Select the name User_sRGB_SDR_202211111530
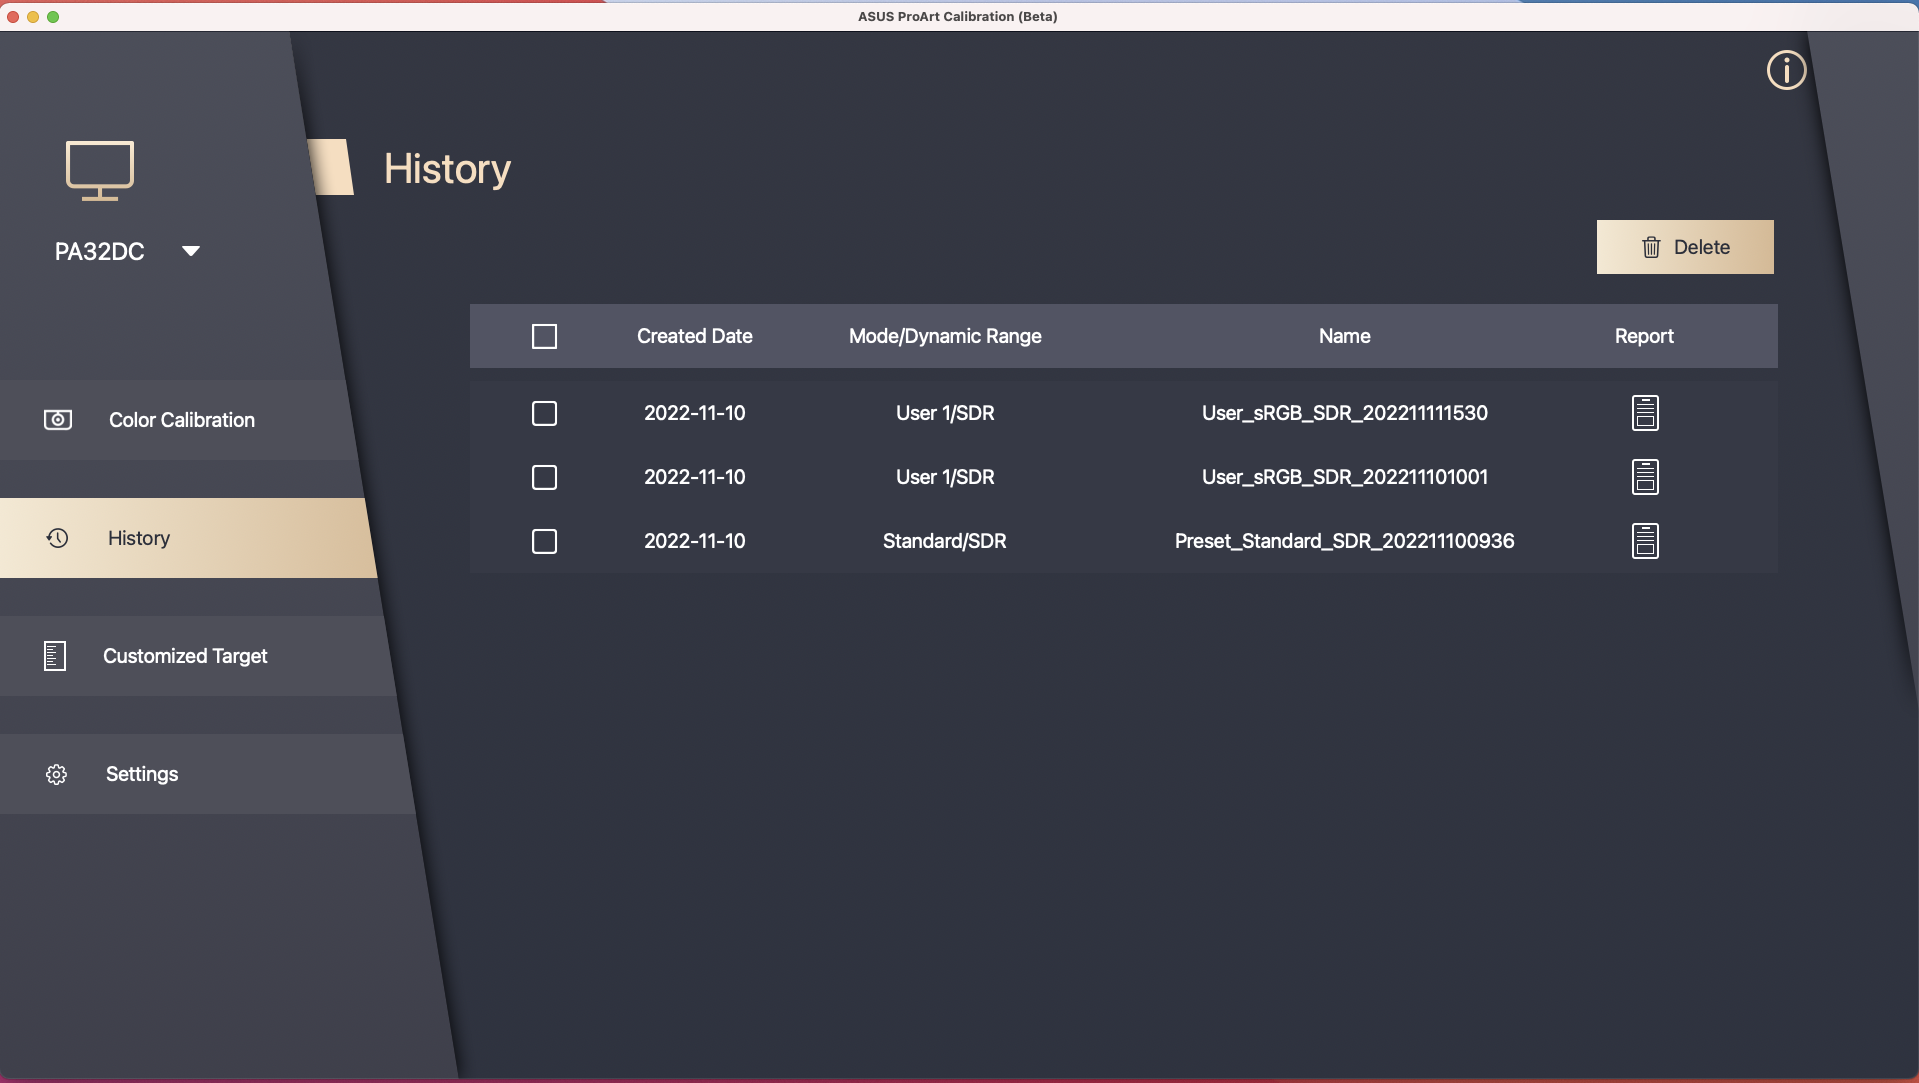The height and width of the screenshot is (1083, 1919). (1345, 413)
